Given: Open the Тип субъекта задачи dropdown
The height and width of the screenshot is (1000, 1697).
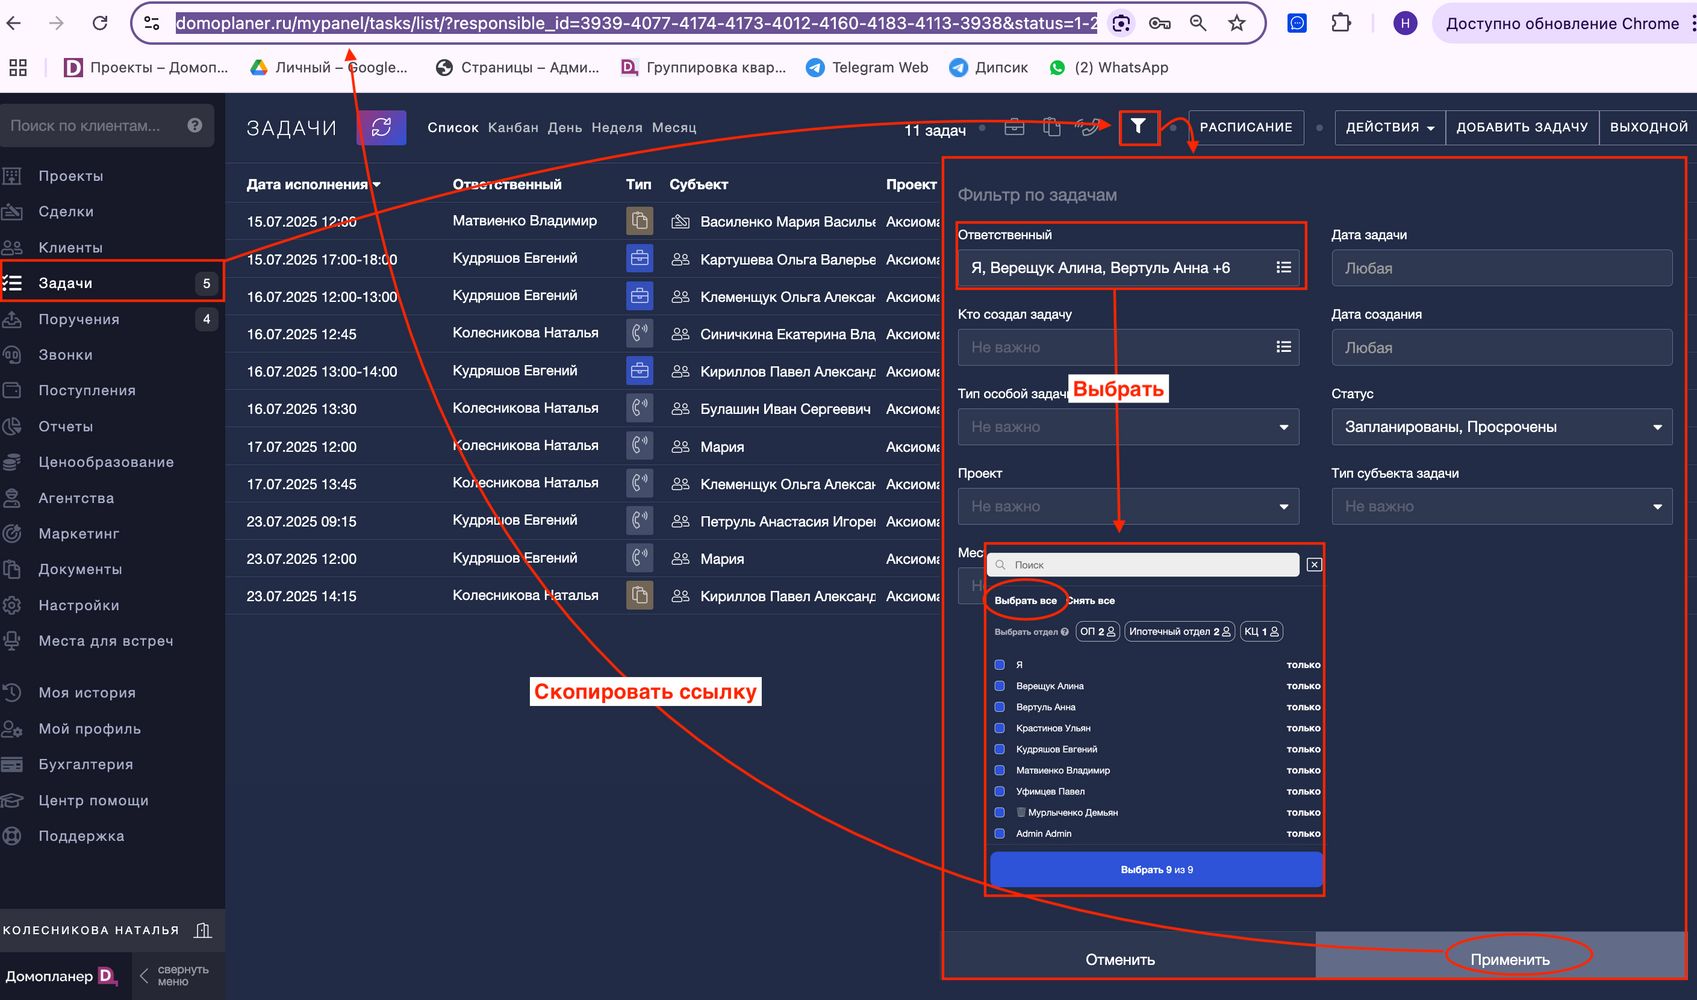Looking at the screenshot, I should 1501,507.
